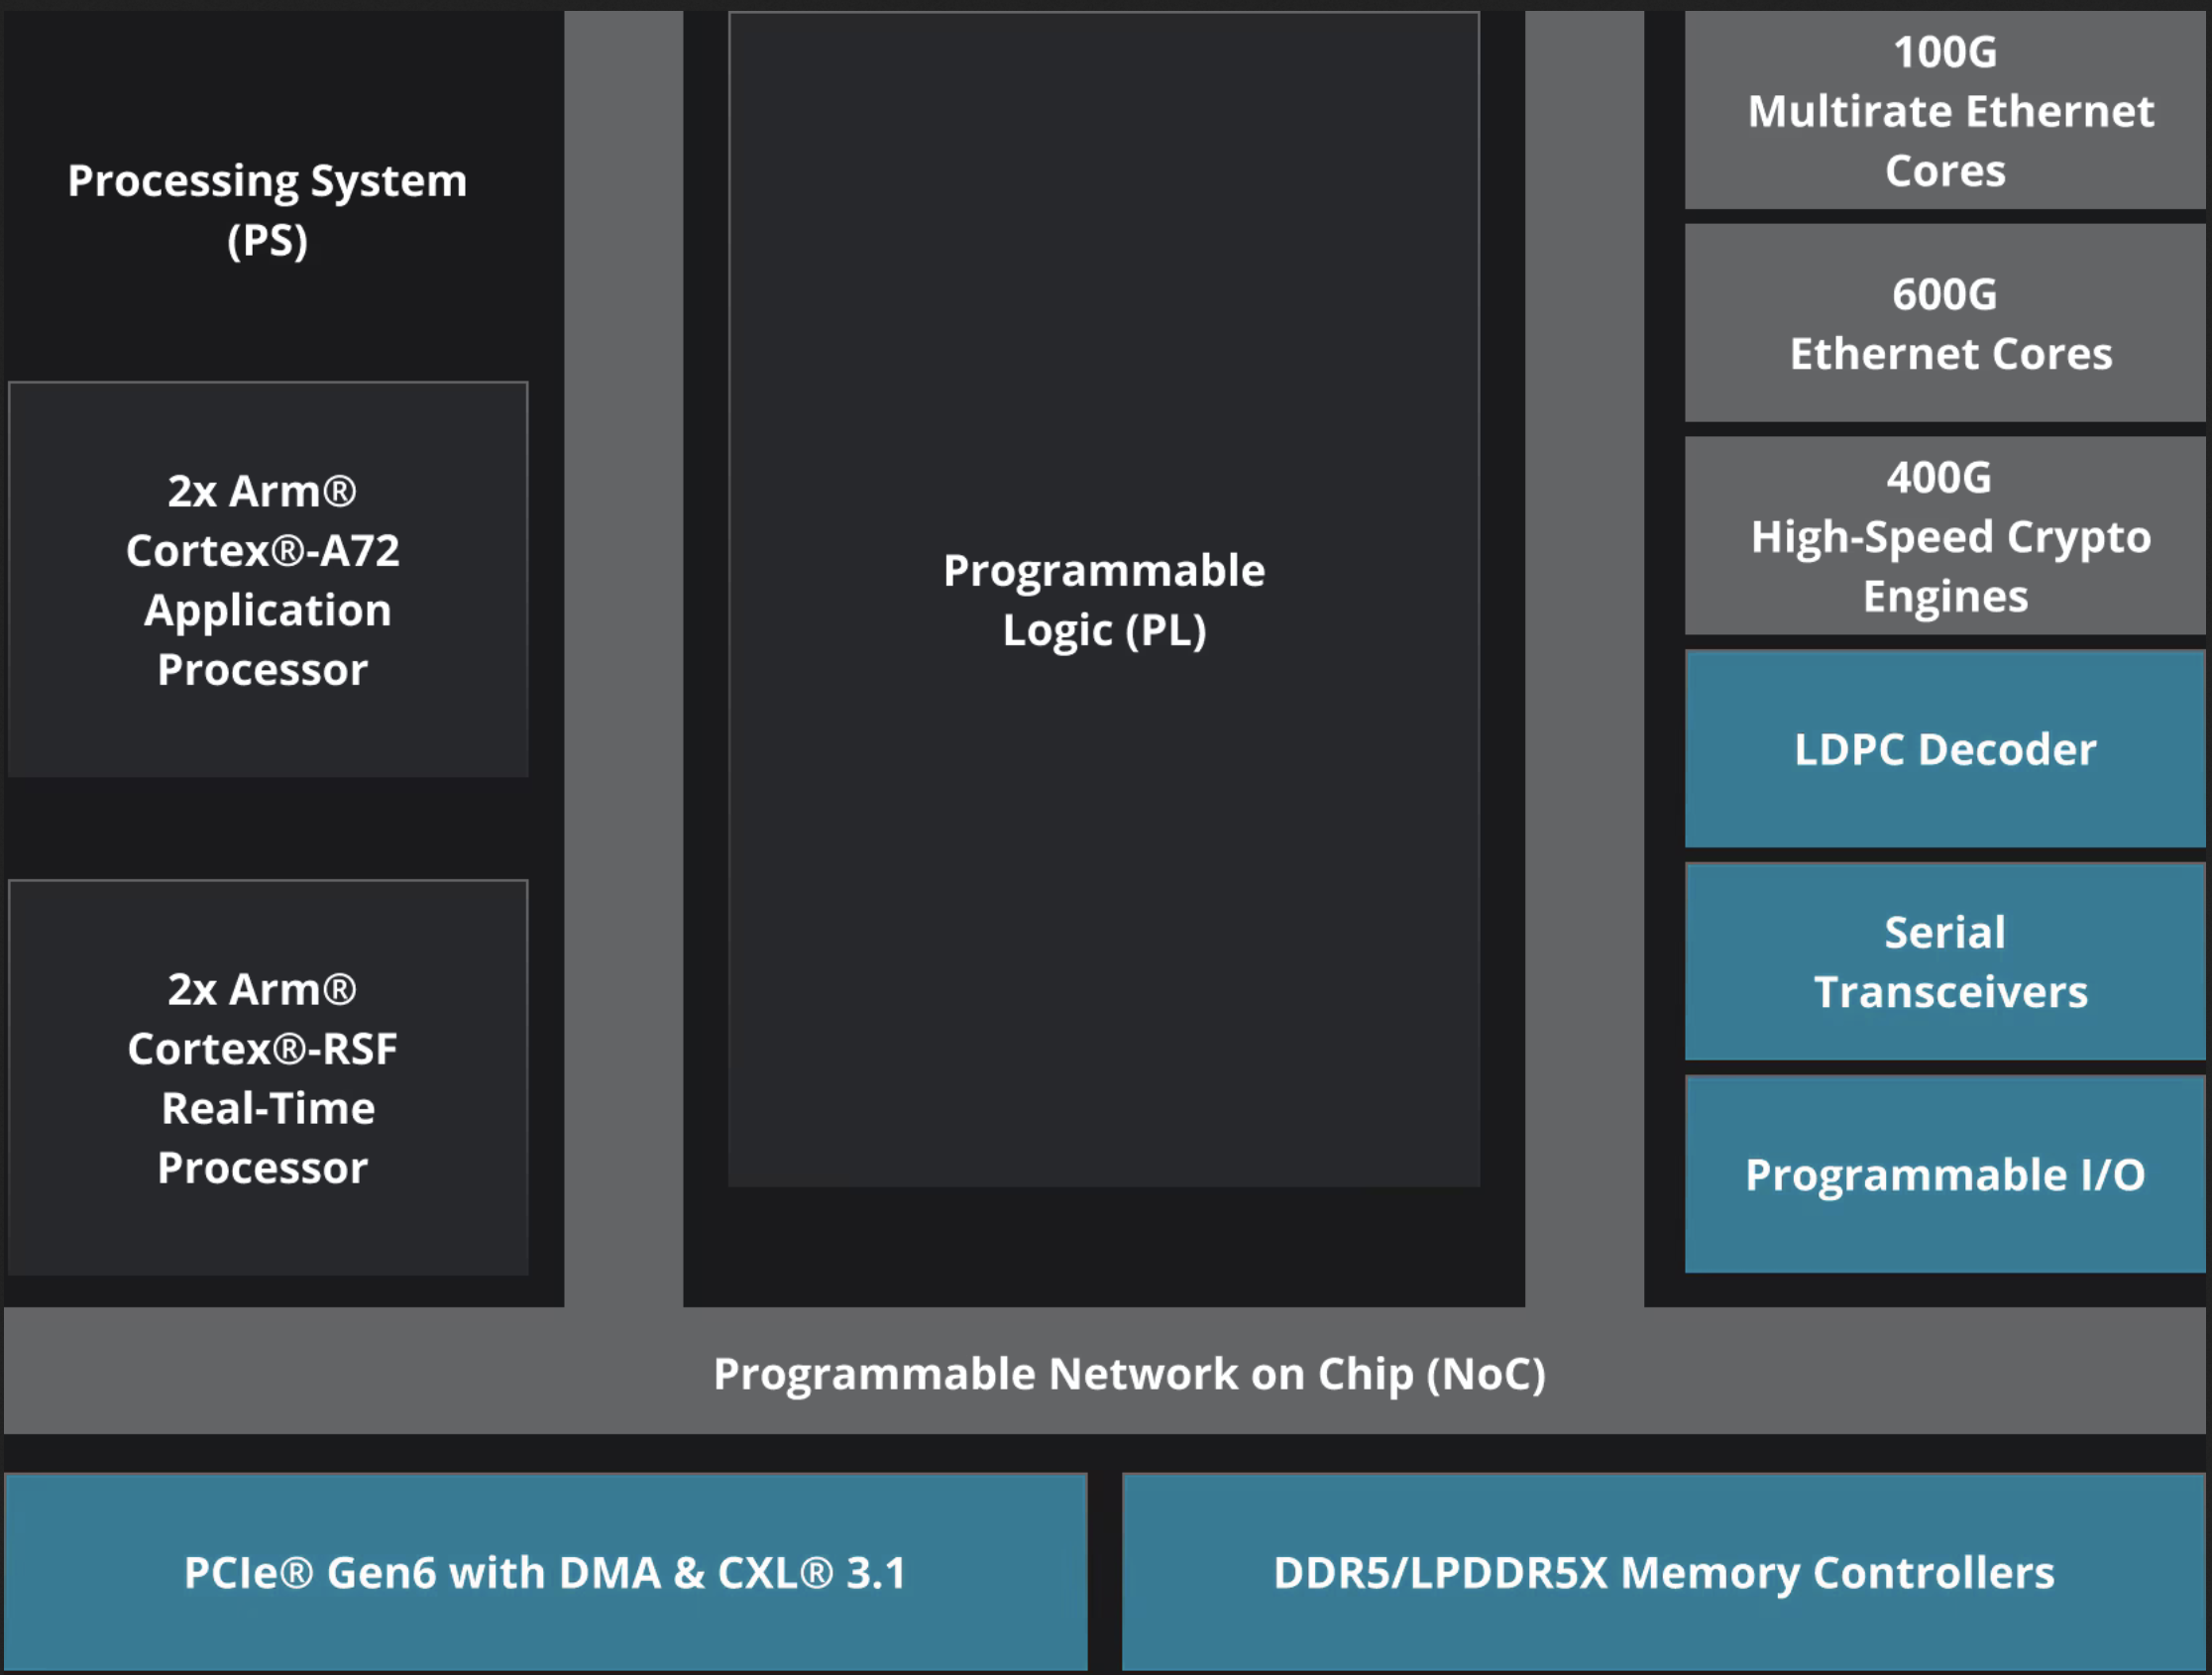Viewport: 2212px width, 1675px height.
Task: Click gray NoC column between PS and PL
Action: click(x=623, y=650)
